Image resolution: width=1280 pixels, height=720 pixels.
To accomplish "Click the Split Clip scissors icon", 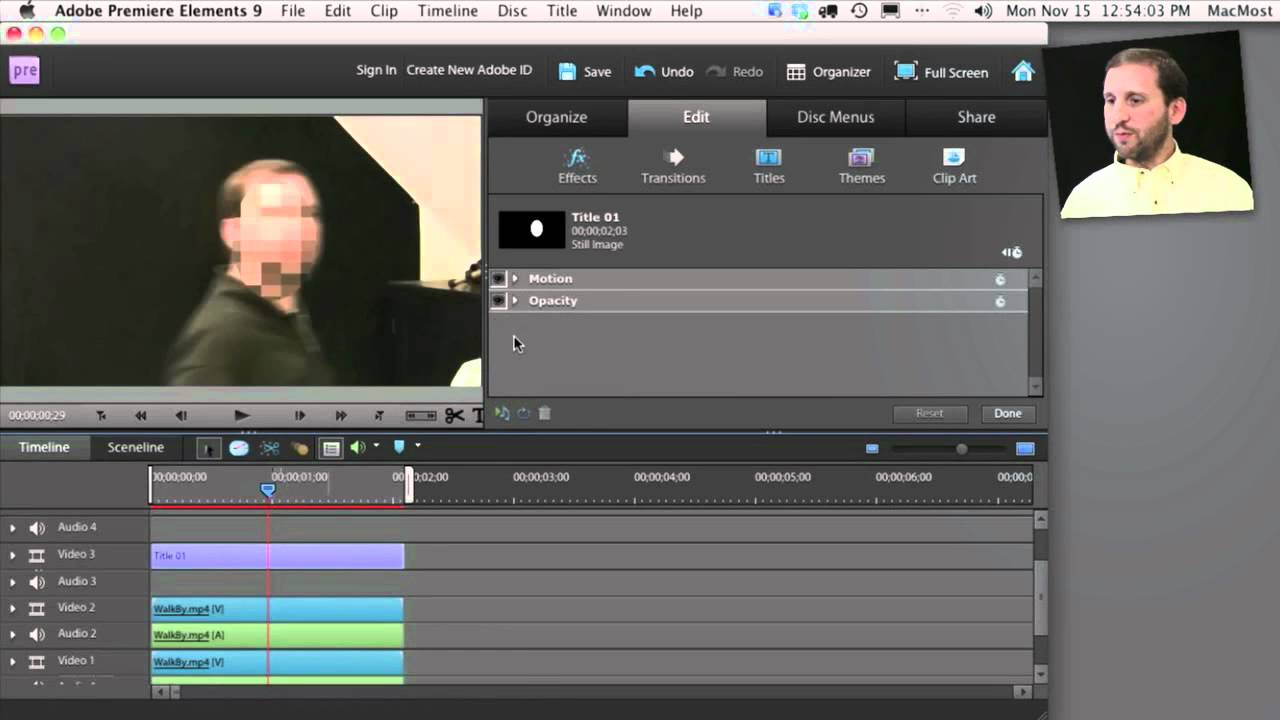I will click(x=454, y=415).
